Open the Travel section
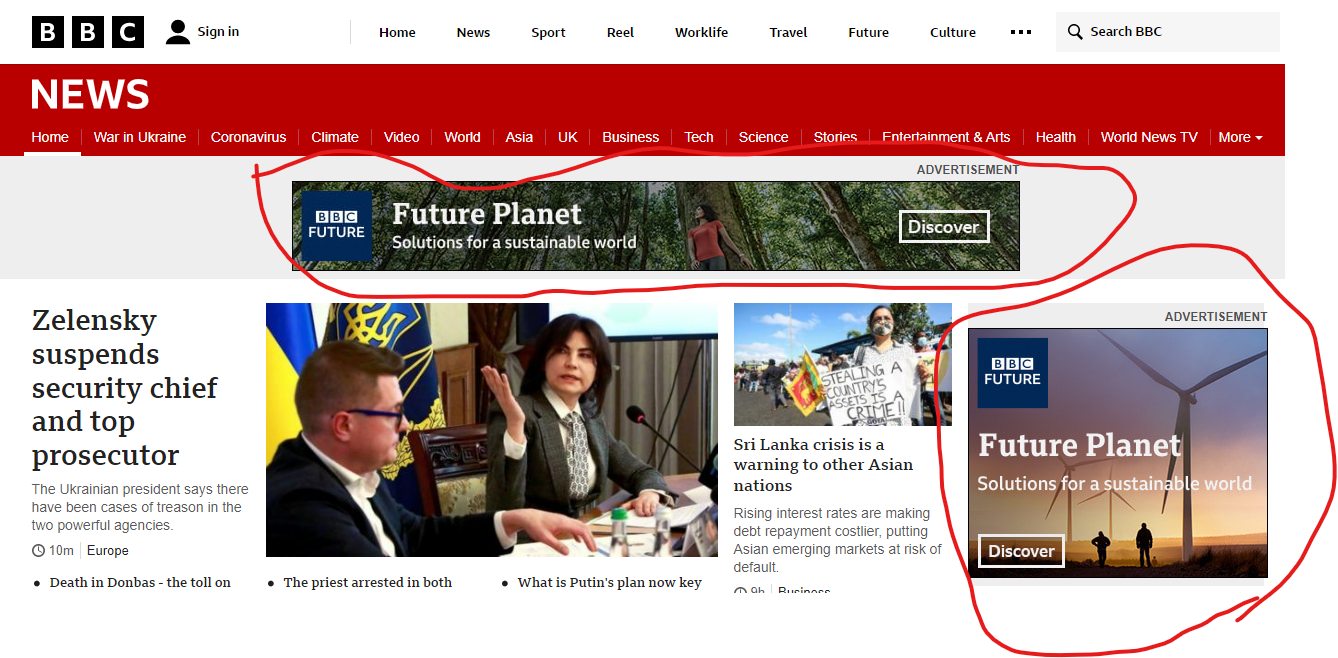 (788, 32)
